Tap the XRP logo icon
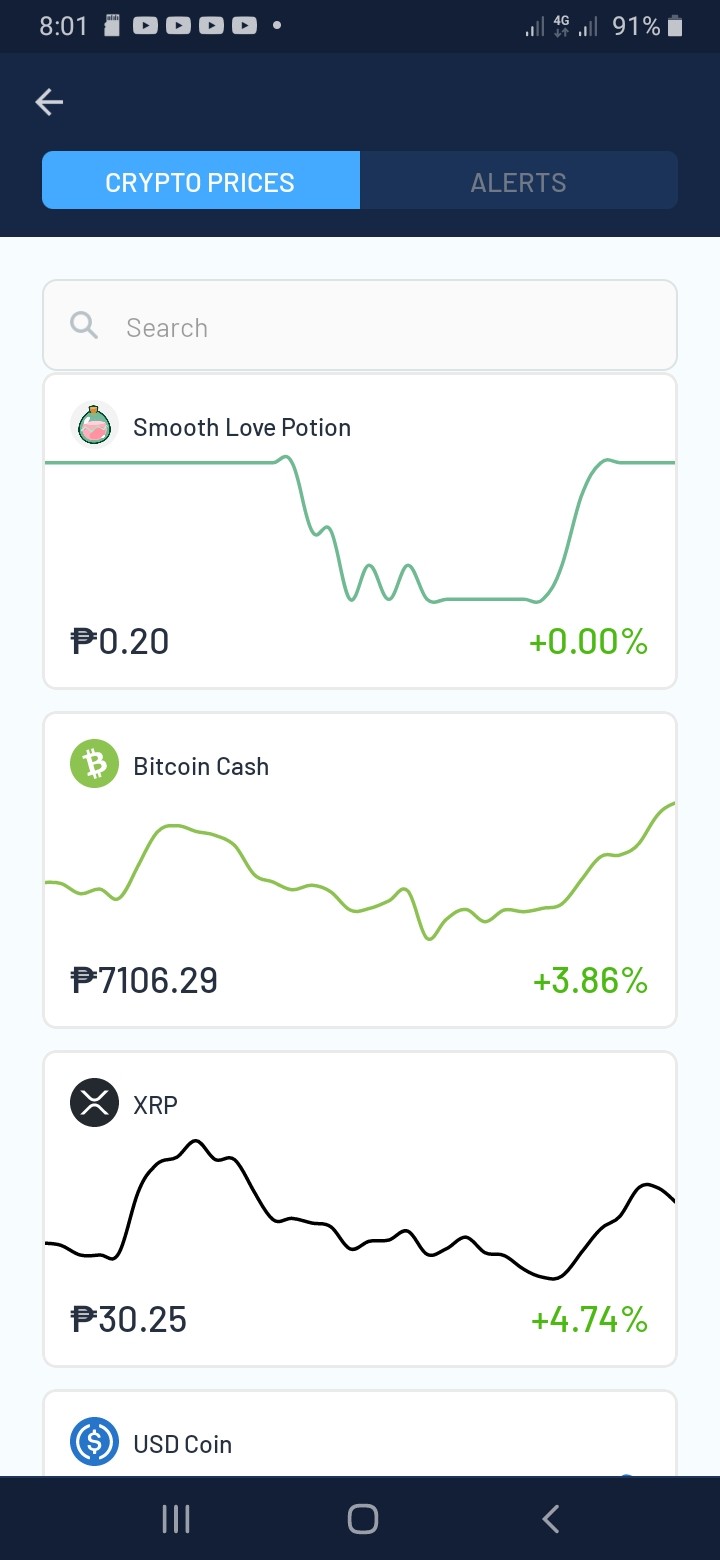720x1560 pixels. pos(94,1104)
